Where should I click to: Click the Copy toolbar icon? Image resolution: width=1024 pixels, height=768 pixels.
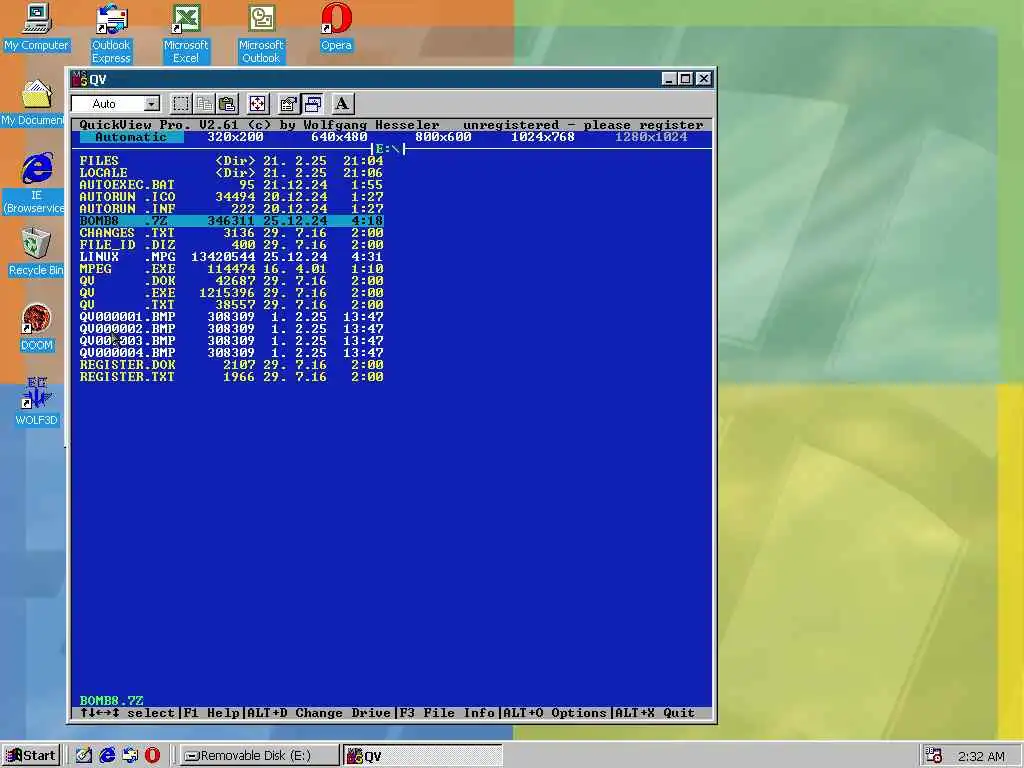coord(204,104)
